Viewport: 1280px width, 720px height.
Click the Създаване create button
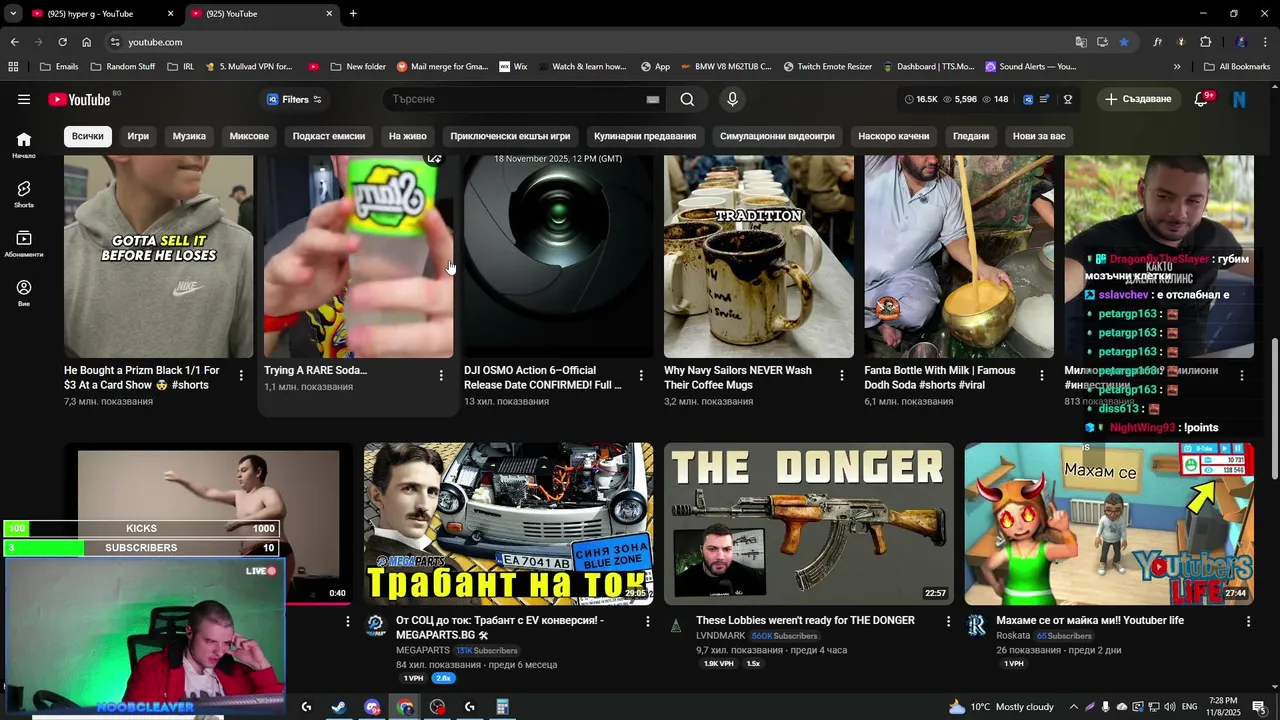pos(1138,99)
